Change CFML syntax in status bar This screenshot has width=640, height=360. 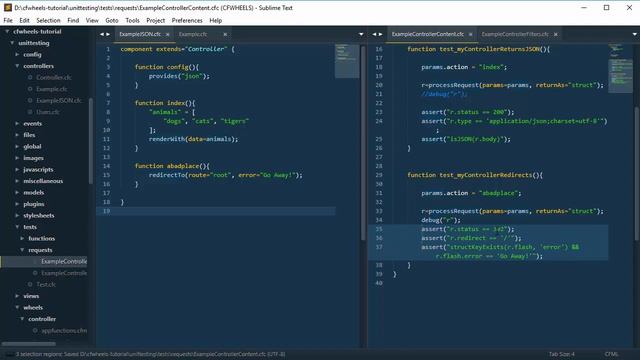click(611, 354)
